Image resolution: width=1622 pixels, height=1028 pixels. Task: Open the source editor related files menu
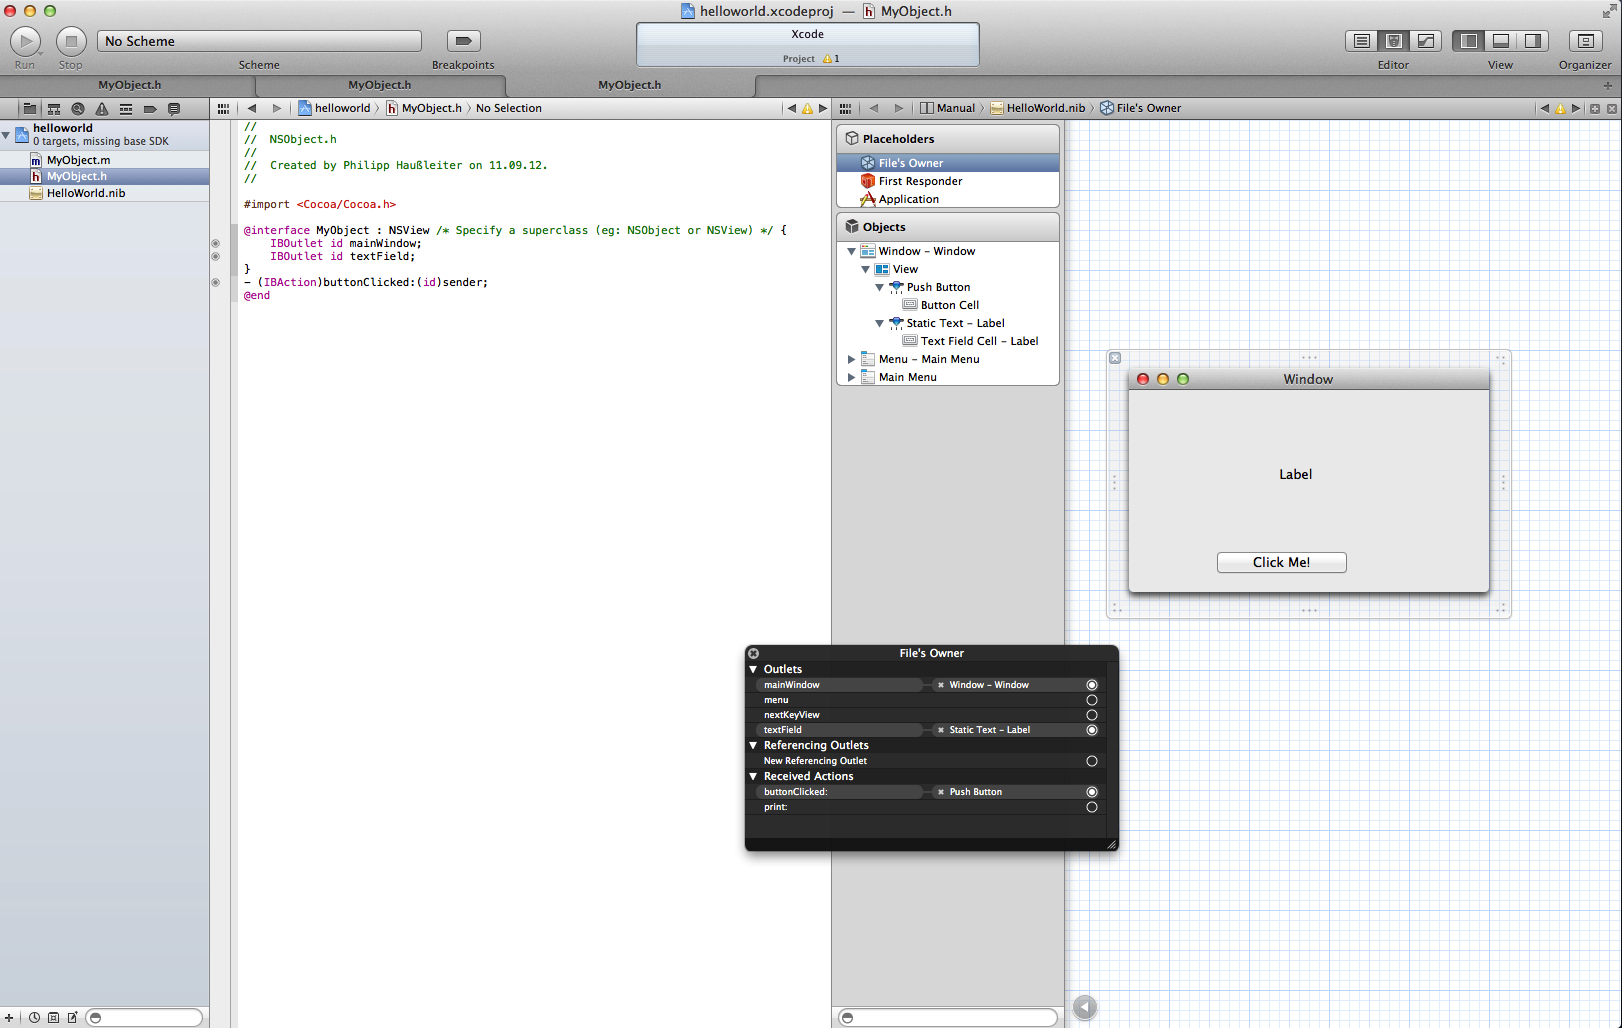[223, 108]
